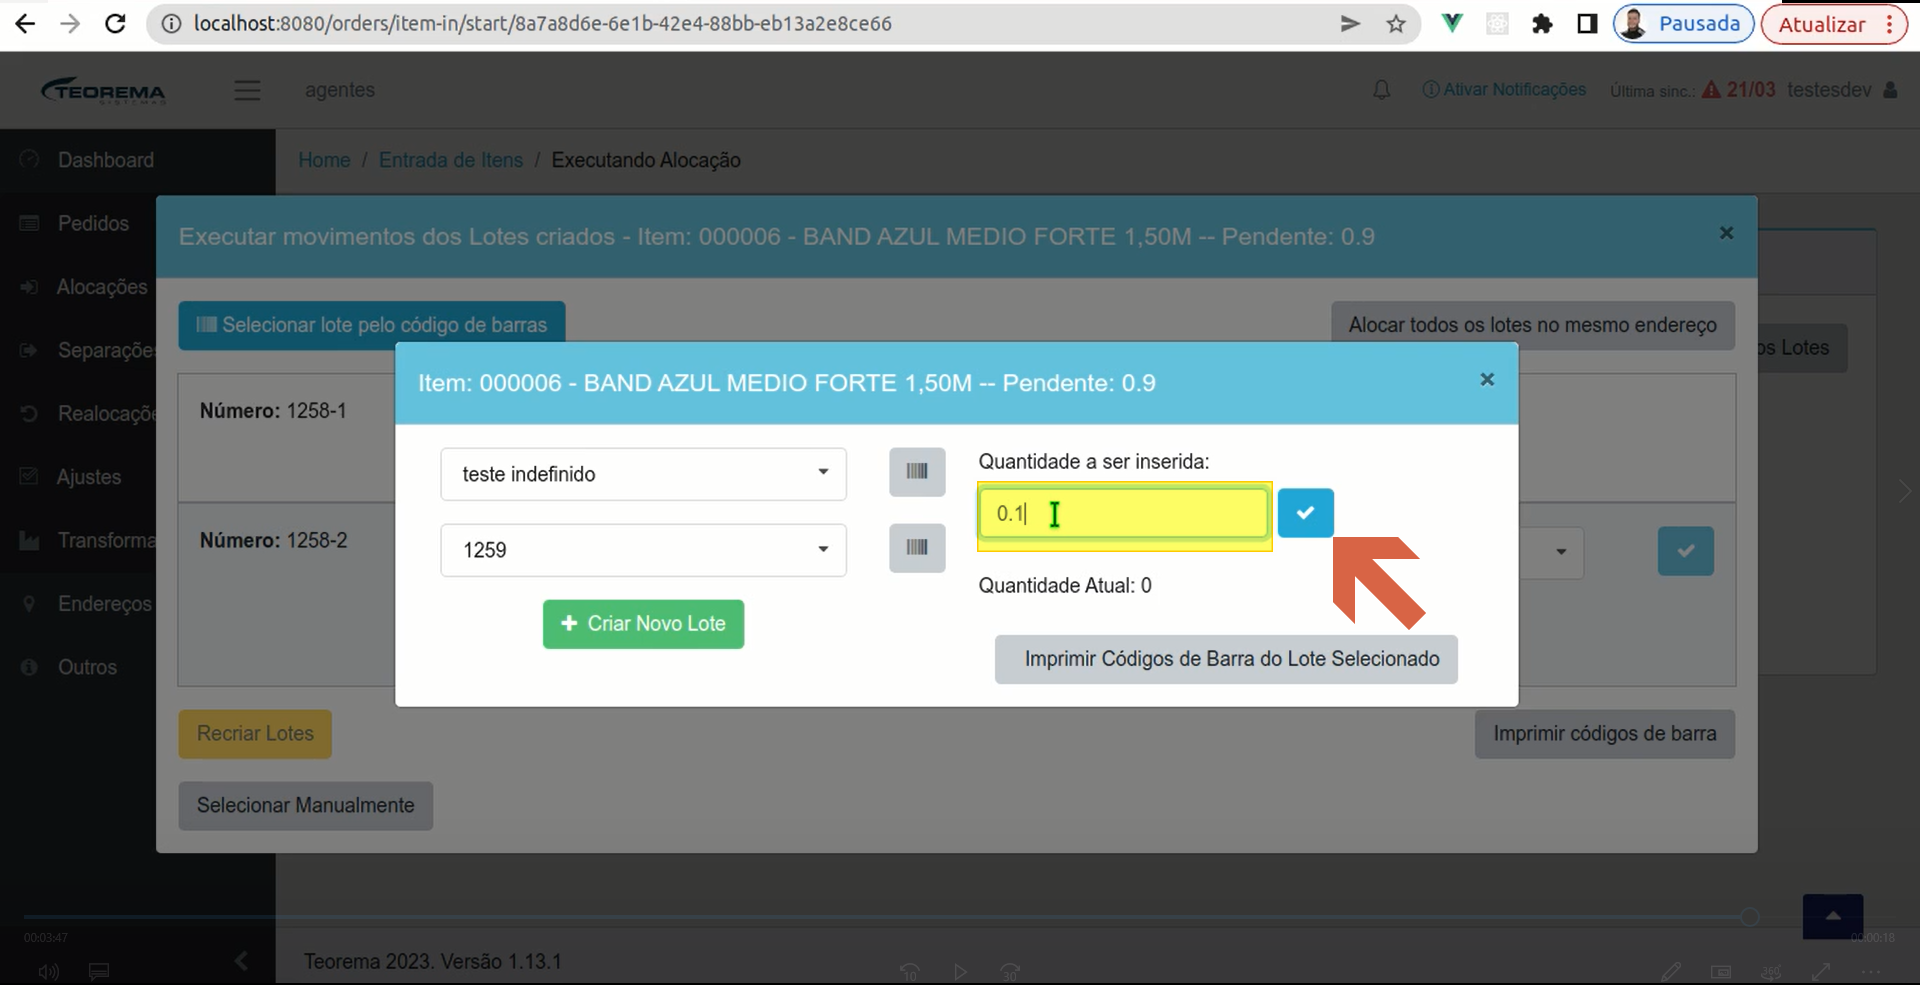Click Entrada de Itens breadcrumb link
Viewport: 1920px width, 985px height.
tap(451, 160)
